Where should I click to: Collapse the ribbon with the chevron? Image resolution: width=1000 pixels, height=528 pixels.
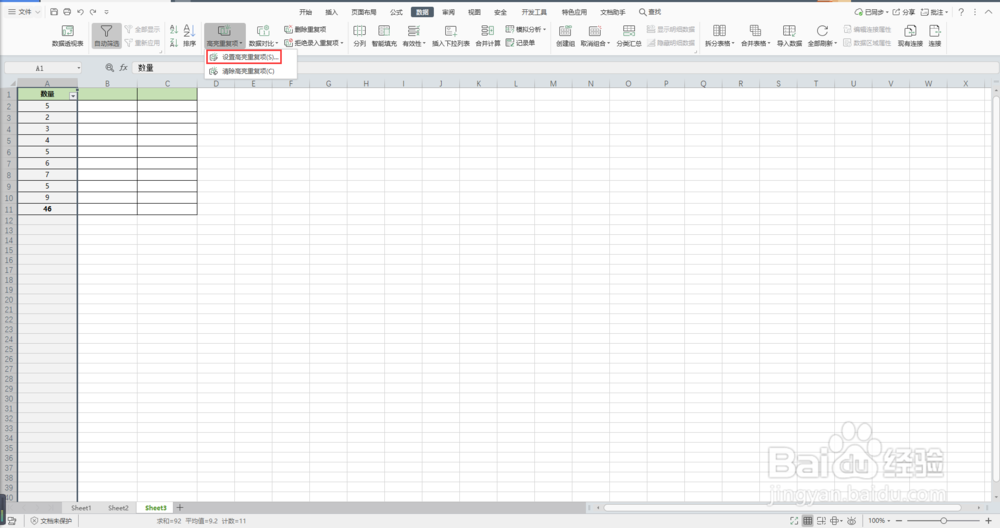click(989, 12)
